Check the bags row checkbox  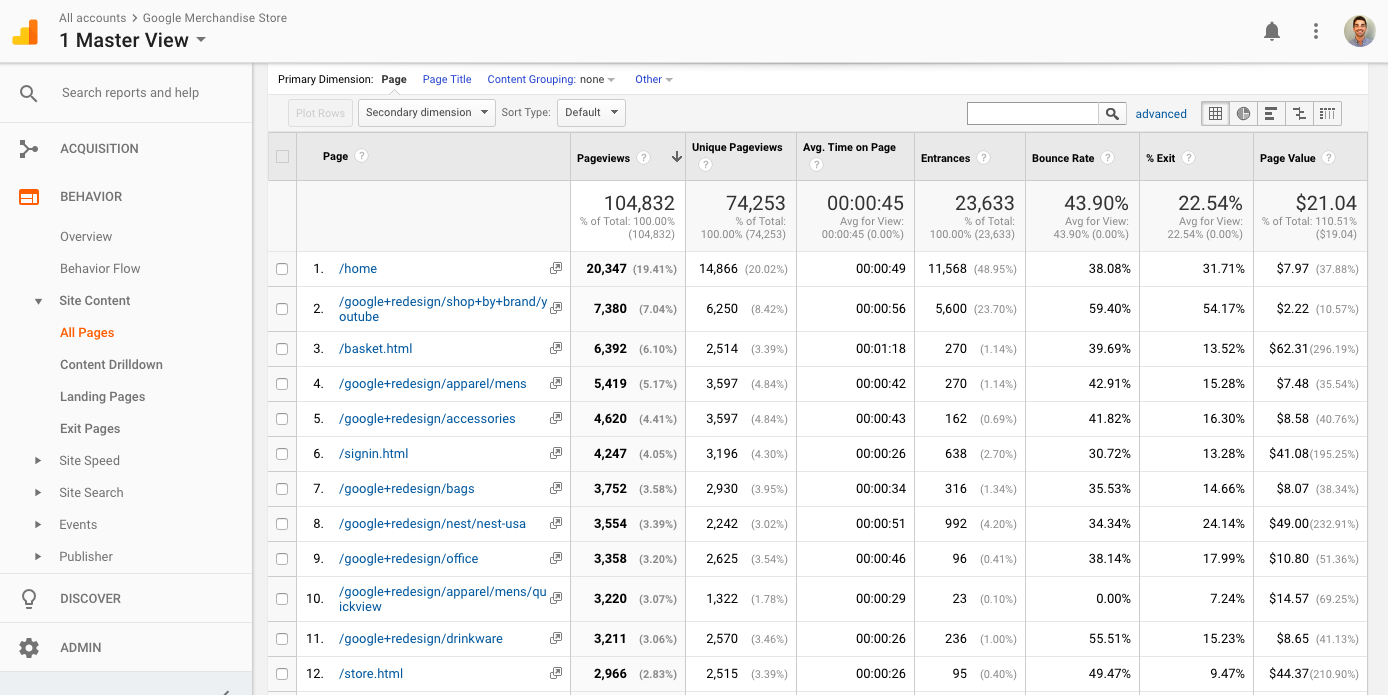coord(282,489)
